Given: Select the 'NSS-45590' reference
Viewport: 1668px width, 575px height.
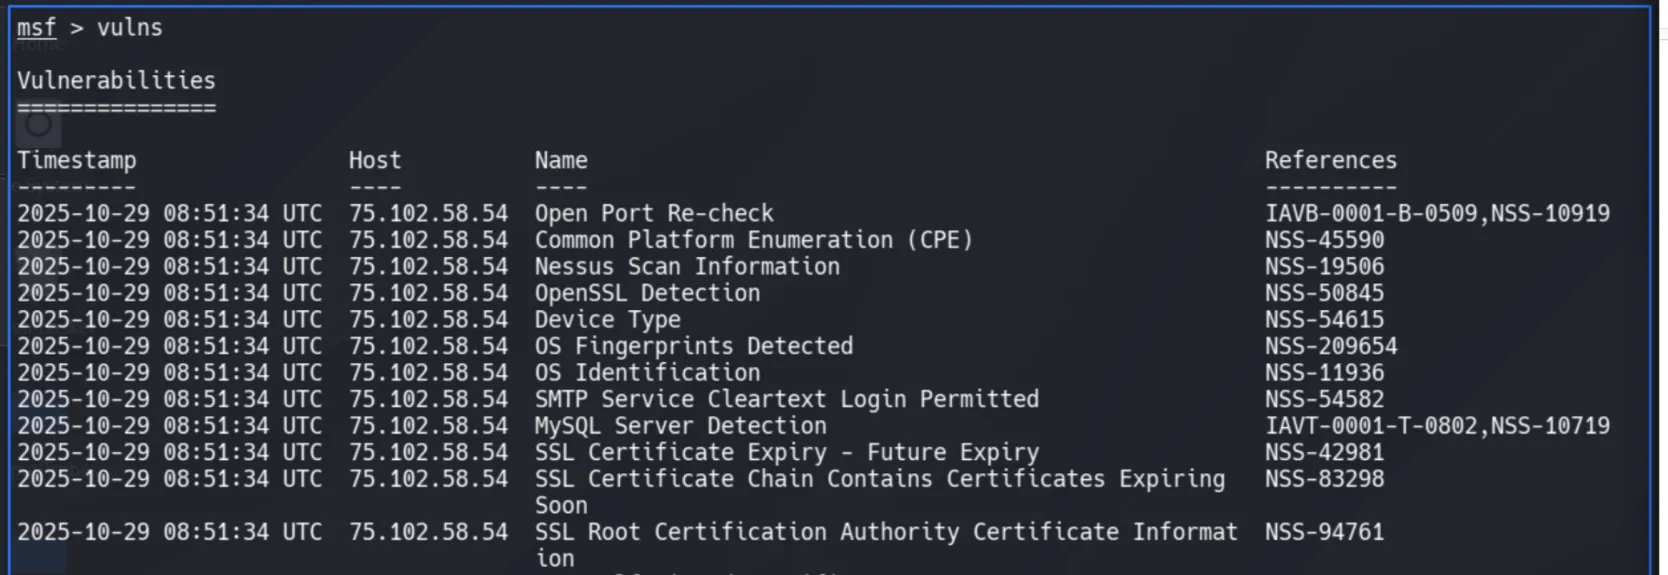Looking at the screenshot, I should 1324,240.
